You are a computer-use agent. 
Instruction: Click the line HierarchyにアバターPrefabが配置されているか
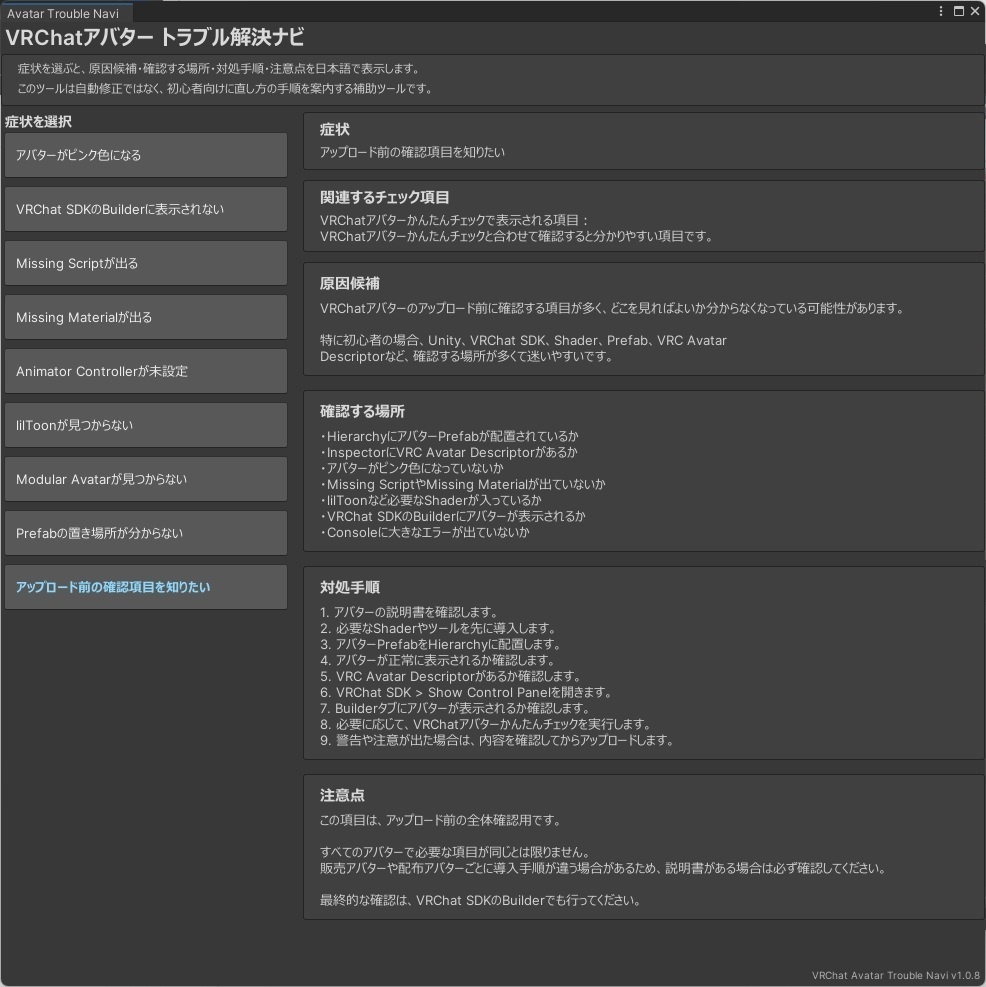tap(450, 436)
